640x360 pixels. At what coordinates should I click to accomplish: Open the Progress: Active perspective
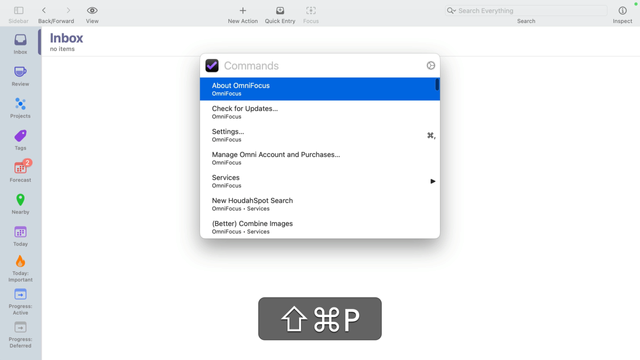20,302
